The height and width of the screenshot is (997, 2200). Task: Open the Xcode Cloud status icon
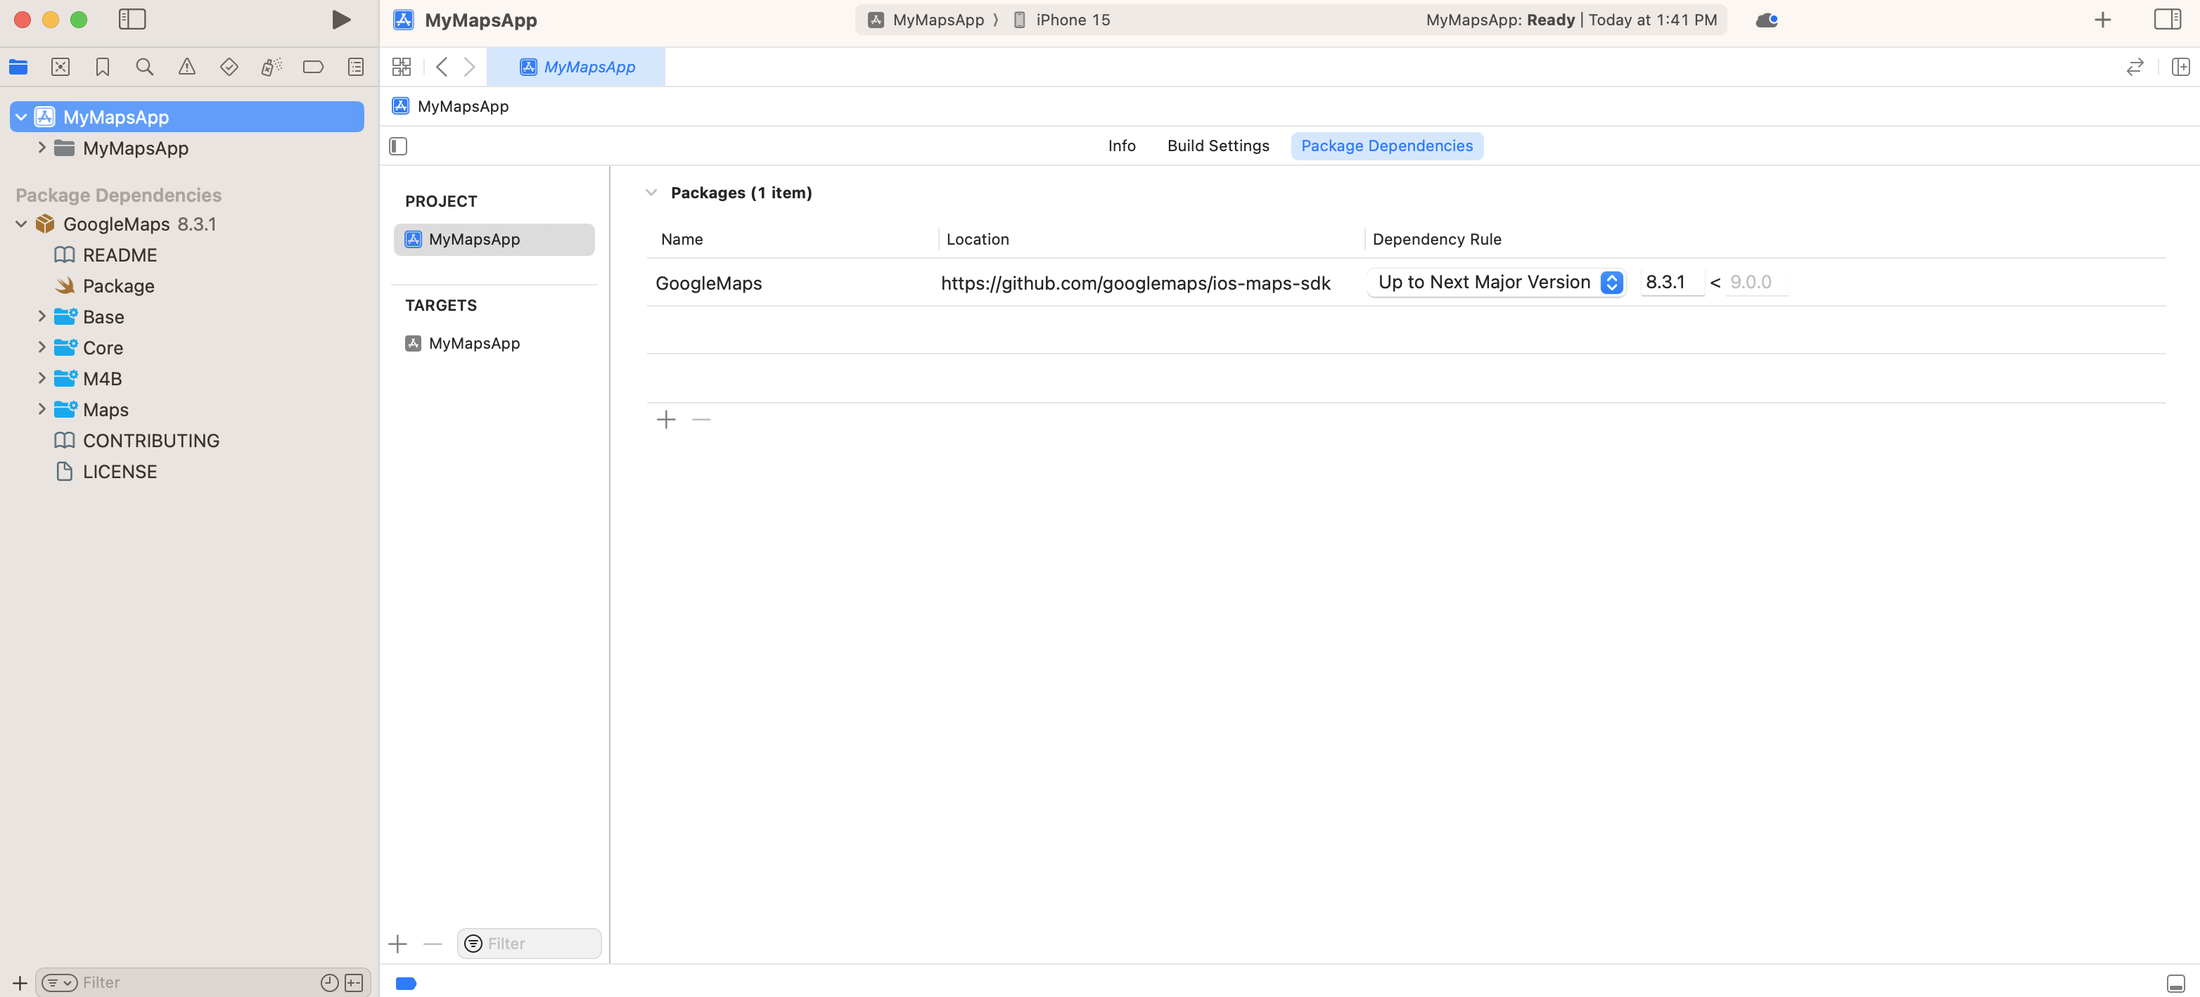click(1766, 20)
